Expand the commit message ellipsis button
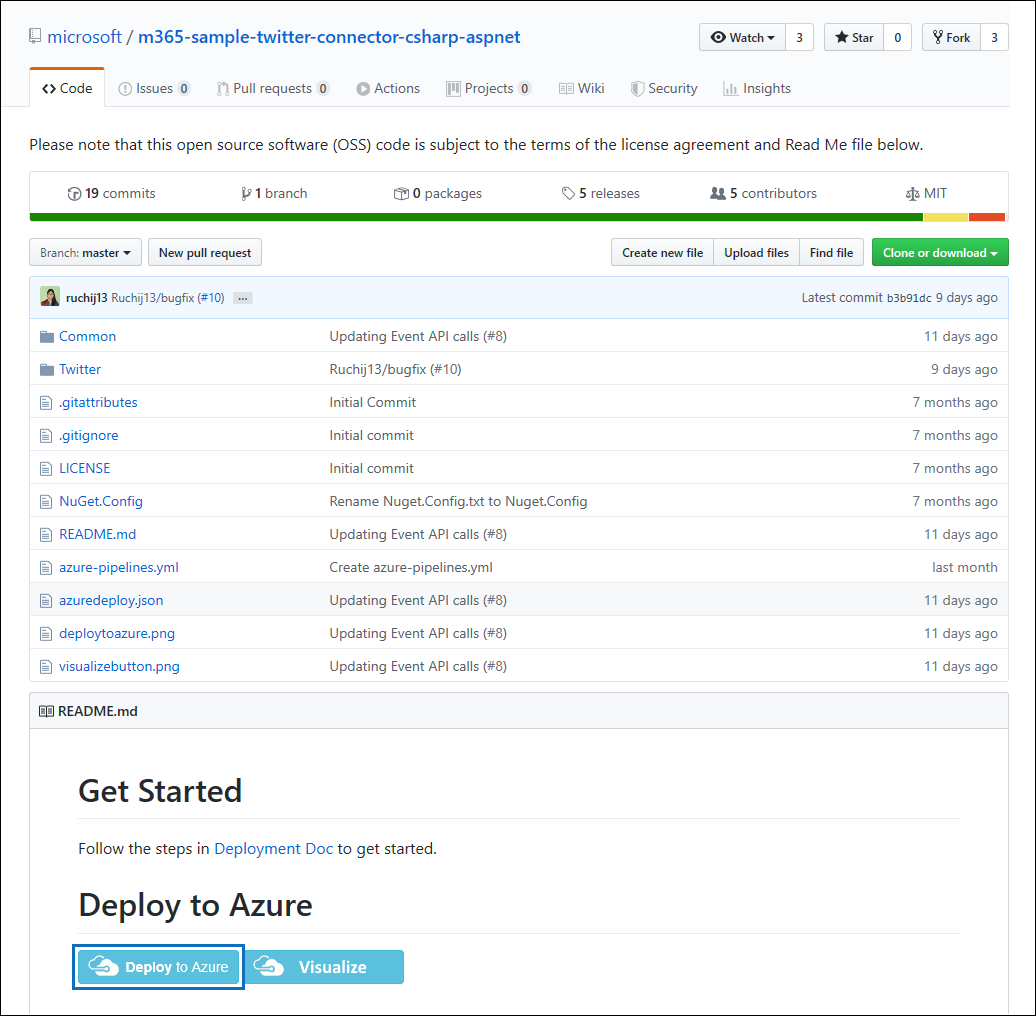Viewport: 1036px width, 1016px height. [x=241, y=297]
